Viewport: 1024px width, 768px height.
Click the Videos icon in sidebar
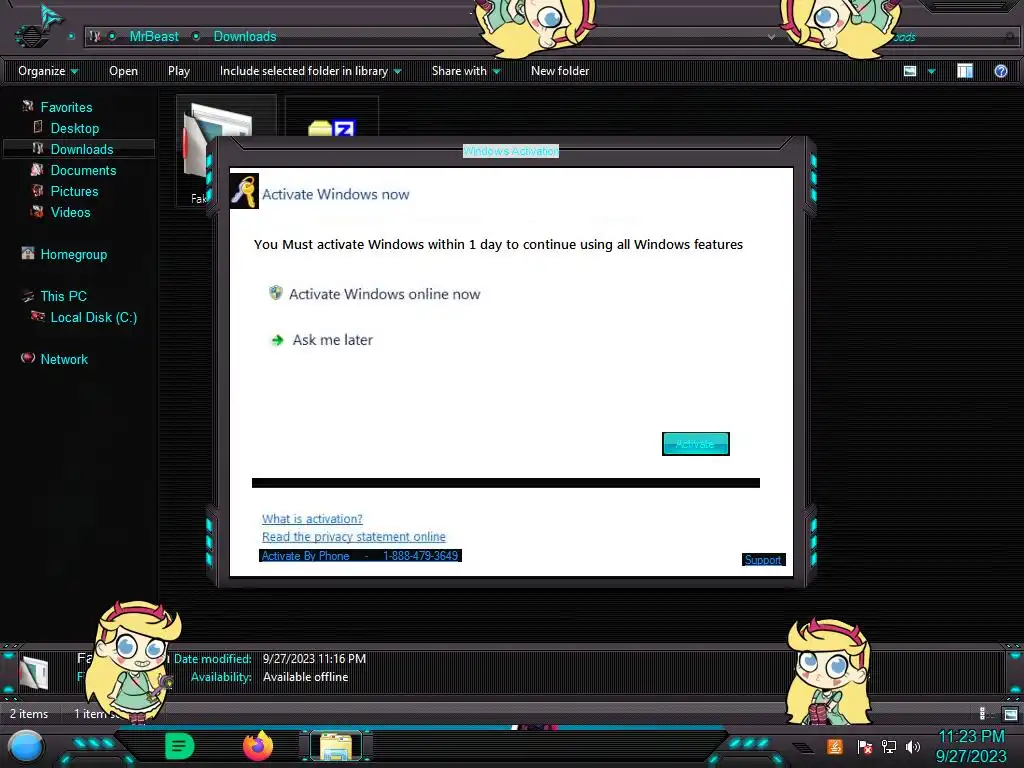tap(37, 212)
